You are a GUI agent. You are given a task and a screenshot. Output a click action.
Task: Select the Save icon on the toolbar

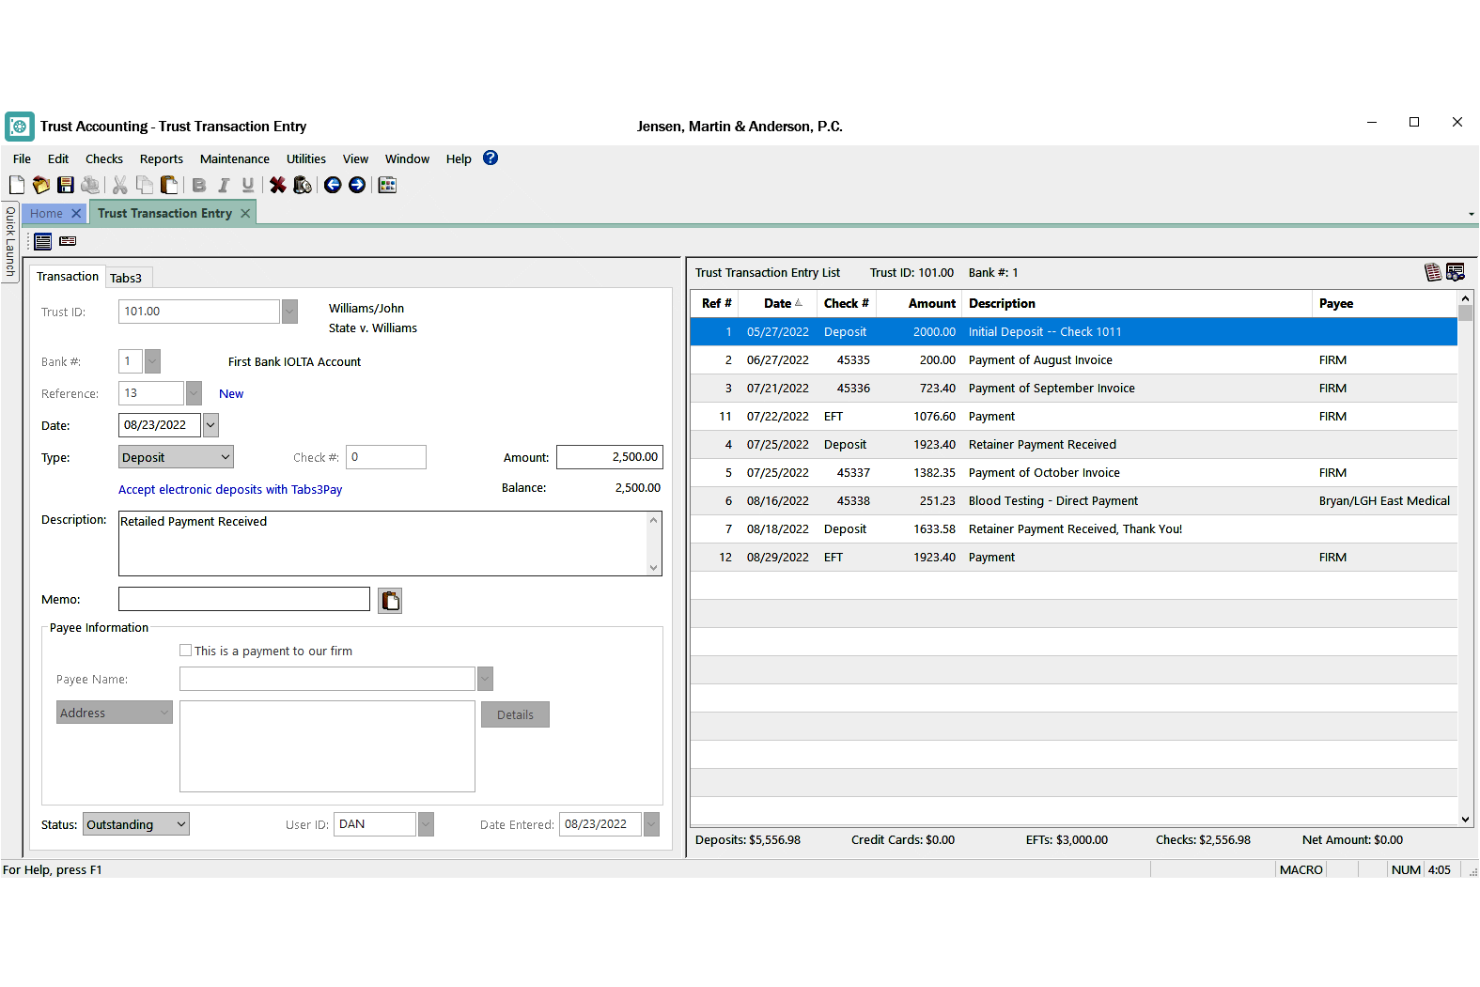click(65, 185)
